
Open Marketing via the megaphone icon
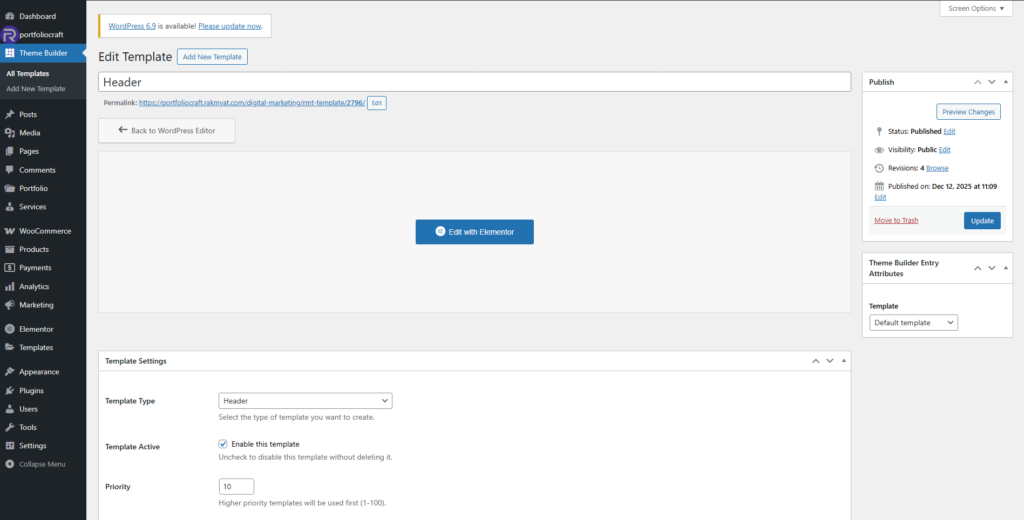click(x=10, y=305)
